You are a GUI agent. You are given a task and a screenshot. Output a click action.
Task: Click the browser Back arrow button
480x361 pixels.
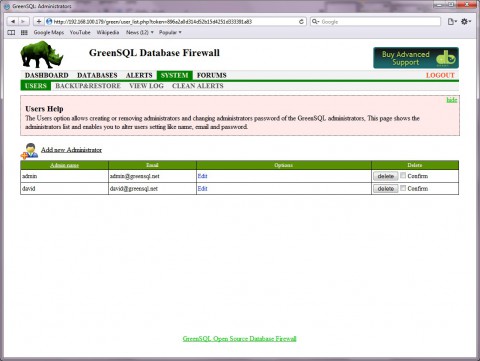click(12, 22)
